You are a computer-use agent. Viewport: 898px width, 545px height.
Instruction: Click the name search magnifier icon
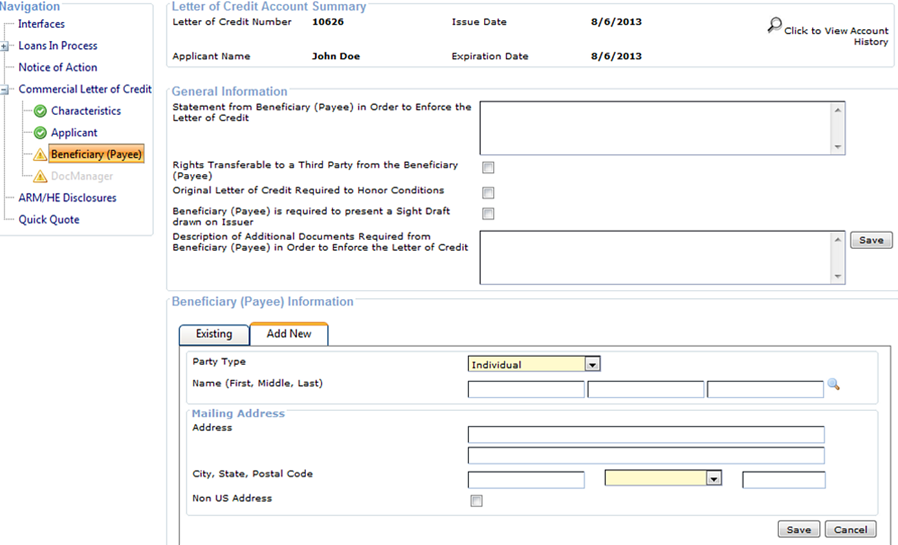[x=834, y=385]
